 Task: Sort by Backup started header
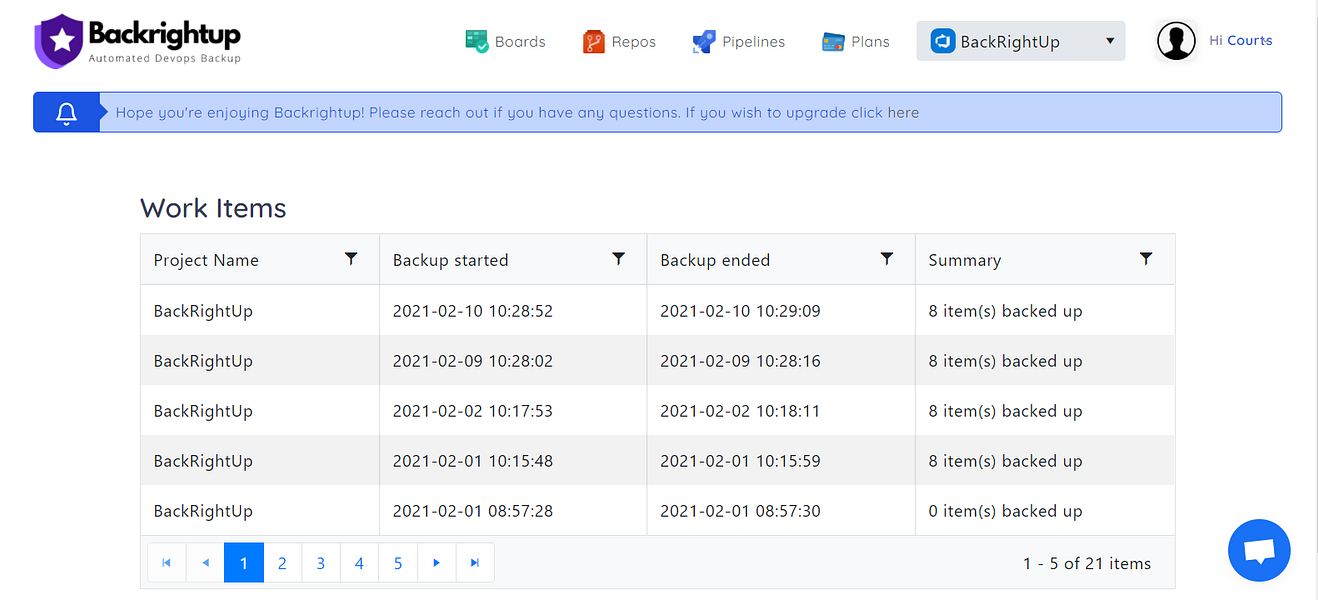coord(451,260)
